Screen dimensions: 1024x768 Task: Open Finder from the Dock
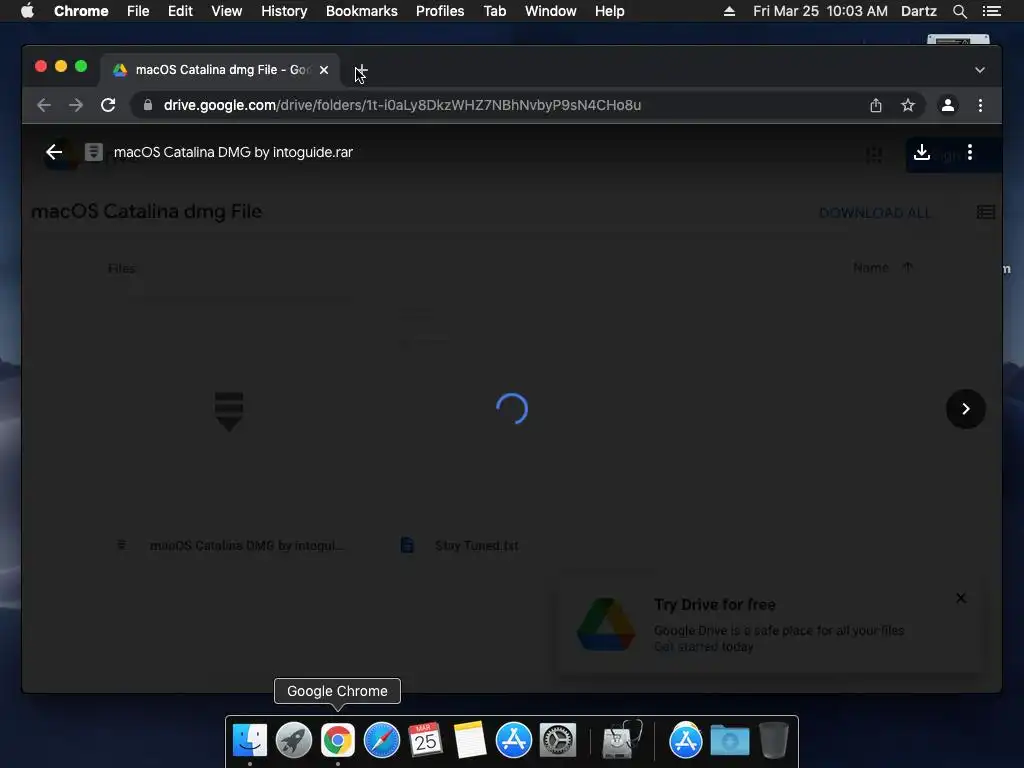tap(250, 740)
